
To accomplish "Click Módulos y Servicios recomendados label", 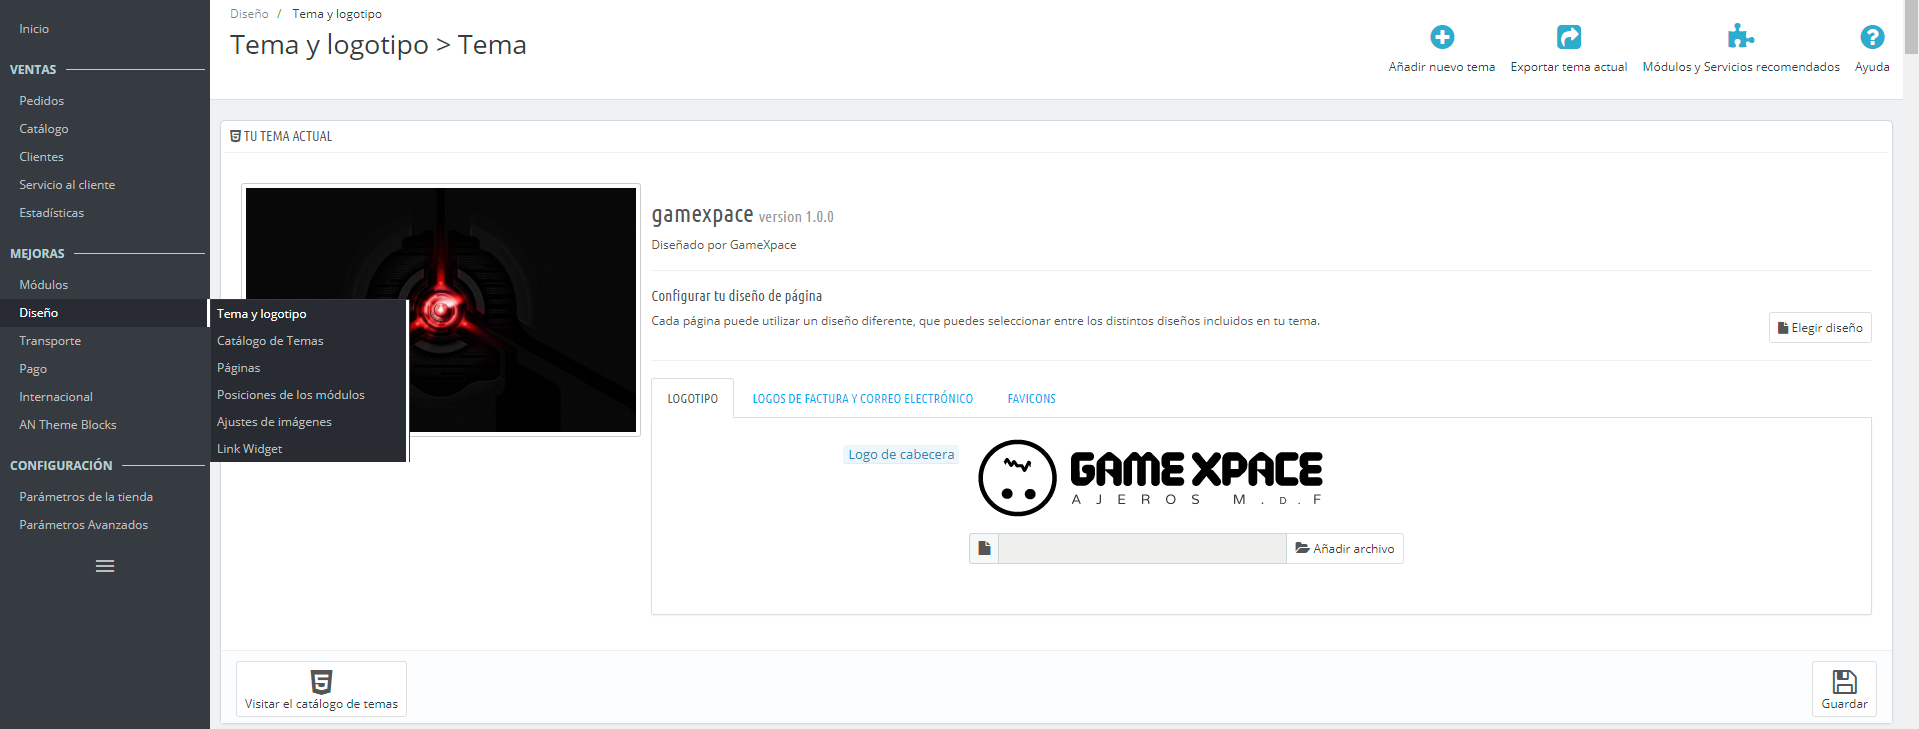I will [x=1741, y=67].
